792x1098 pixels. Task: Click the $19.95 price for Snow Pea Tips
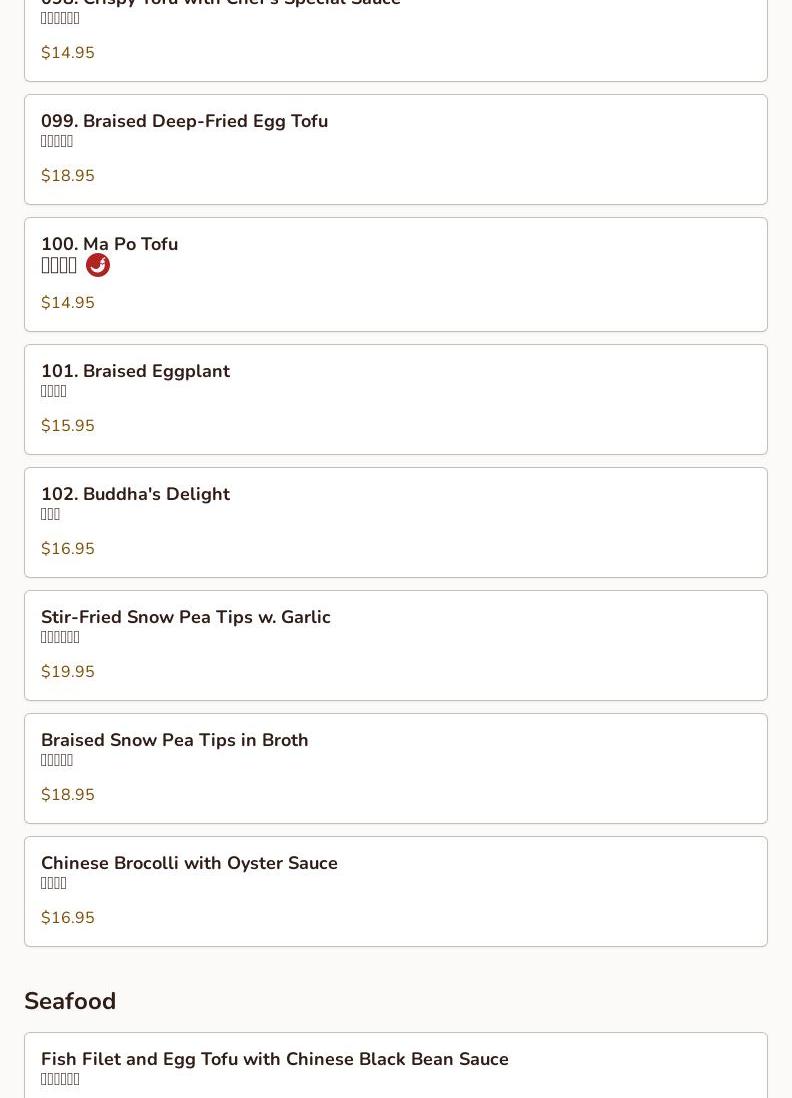pos(68,672)
